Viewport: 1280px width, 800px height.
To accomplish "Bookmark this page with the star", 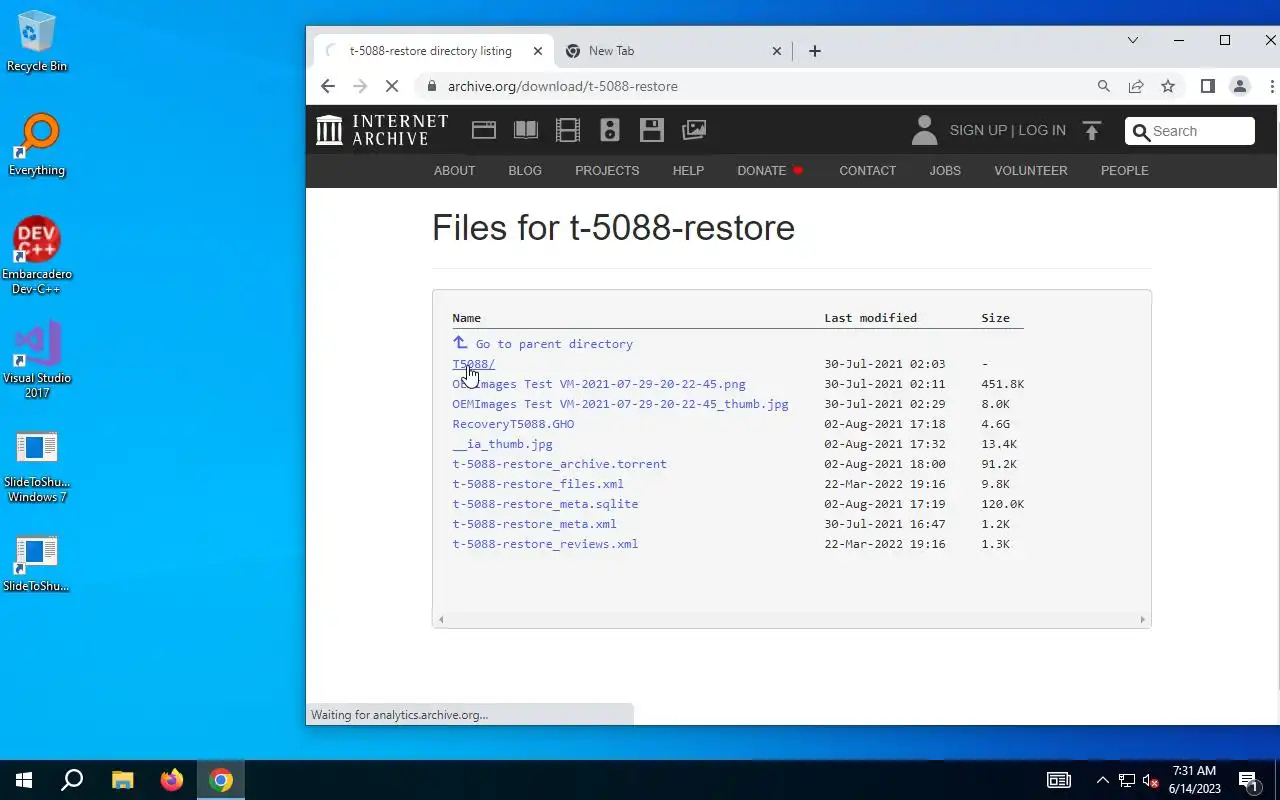I will click(1168, 86).
